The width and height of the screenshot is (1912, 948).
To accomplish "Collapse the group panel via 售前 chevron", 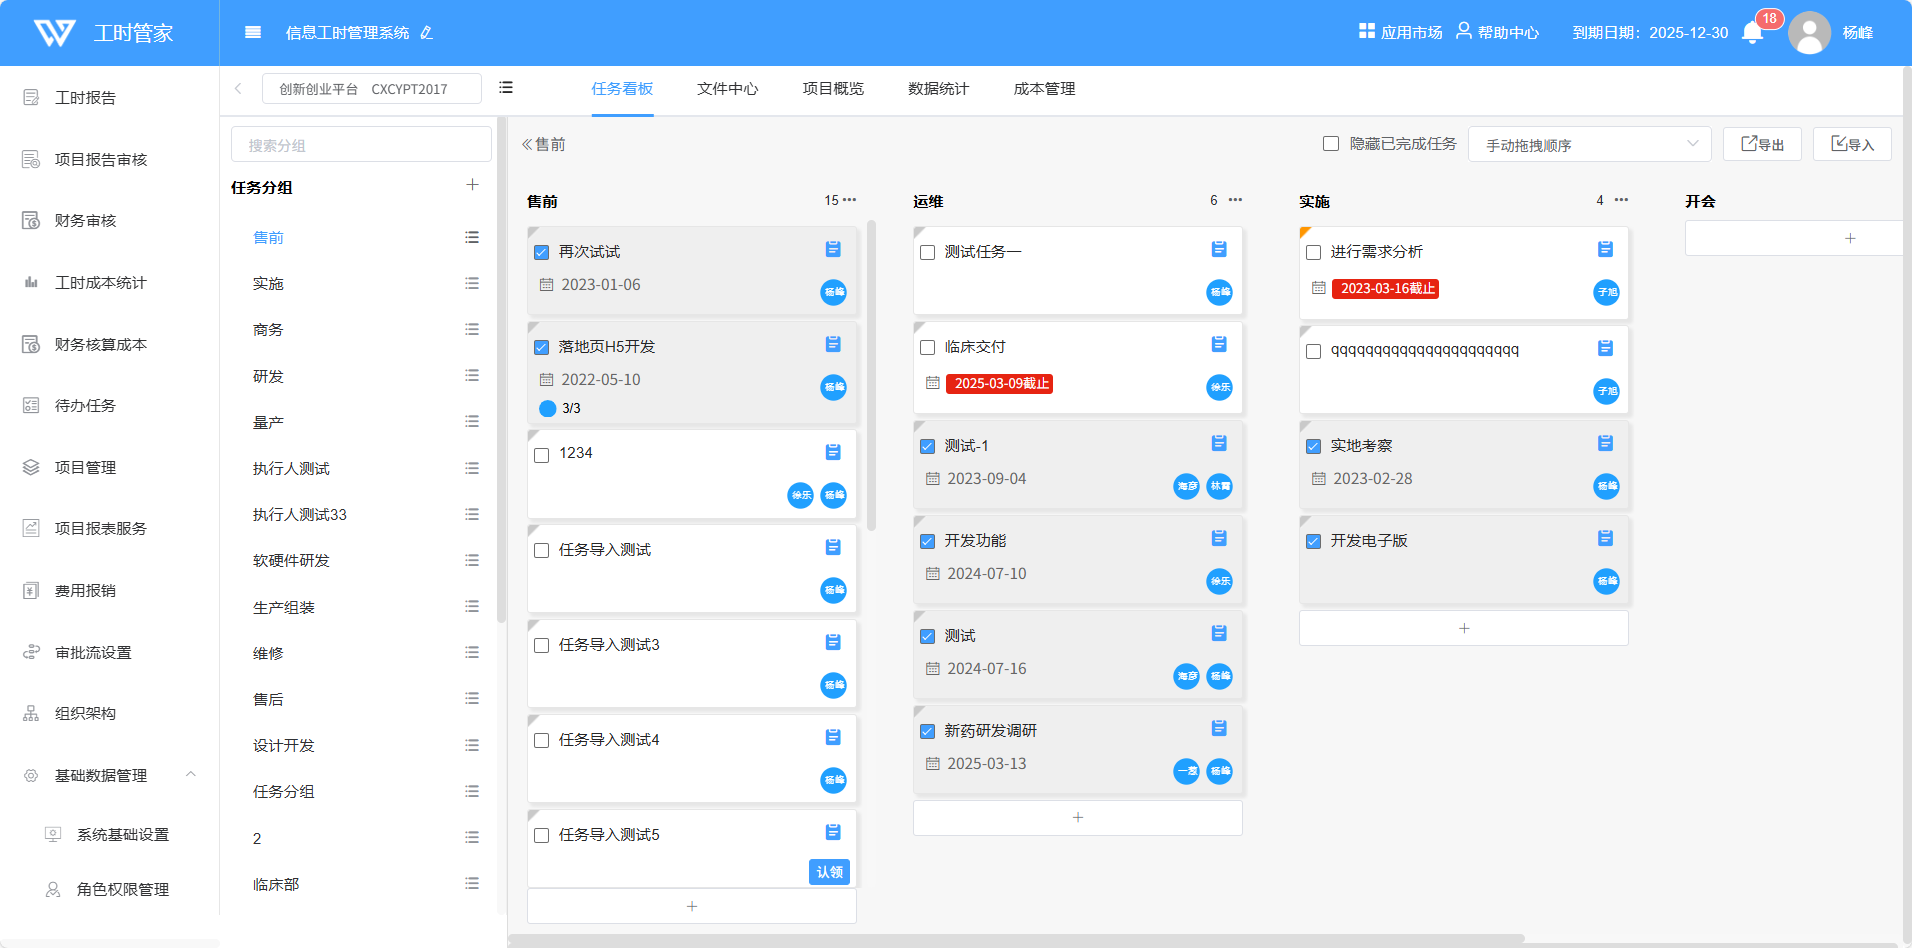I will (x=527, y=145).
